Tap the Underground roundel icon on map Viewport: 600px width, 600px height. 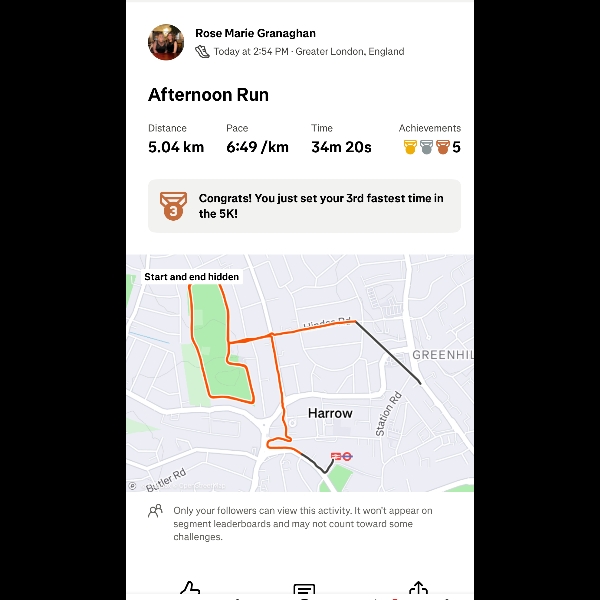pos(347,456)
